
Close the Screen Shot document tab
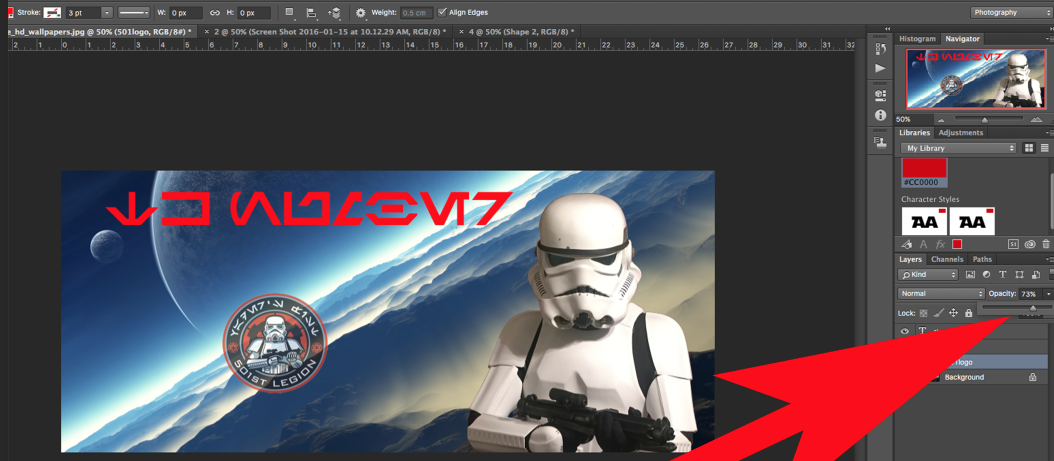206,32
